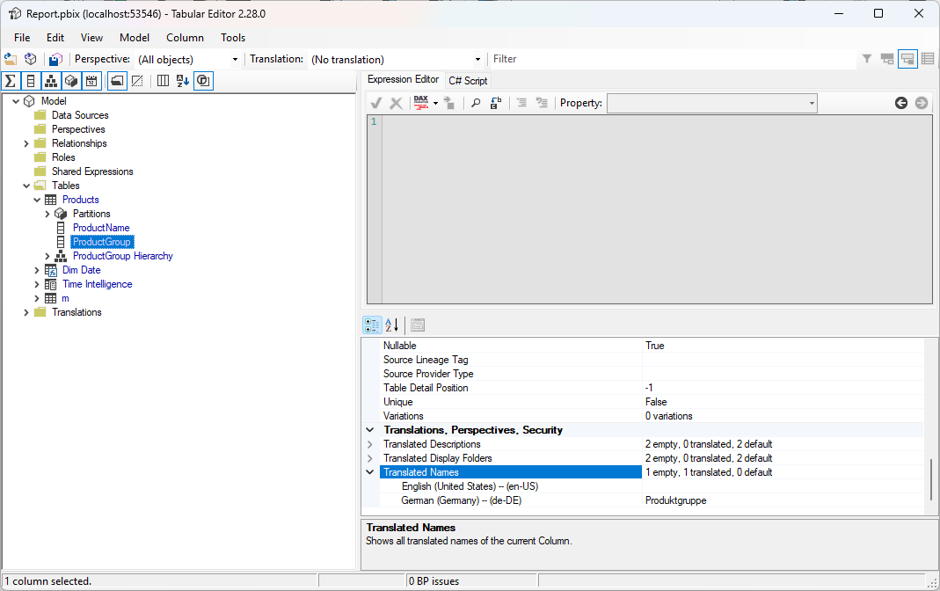Image resolution: width=940 pixels, height=591 pixels.
Task: Edit German (Germany) value Produktgruppe
Action: coord(782,500)
